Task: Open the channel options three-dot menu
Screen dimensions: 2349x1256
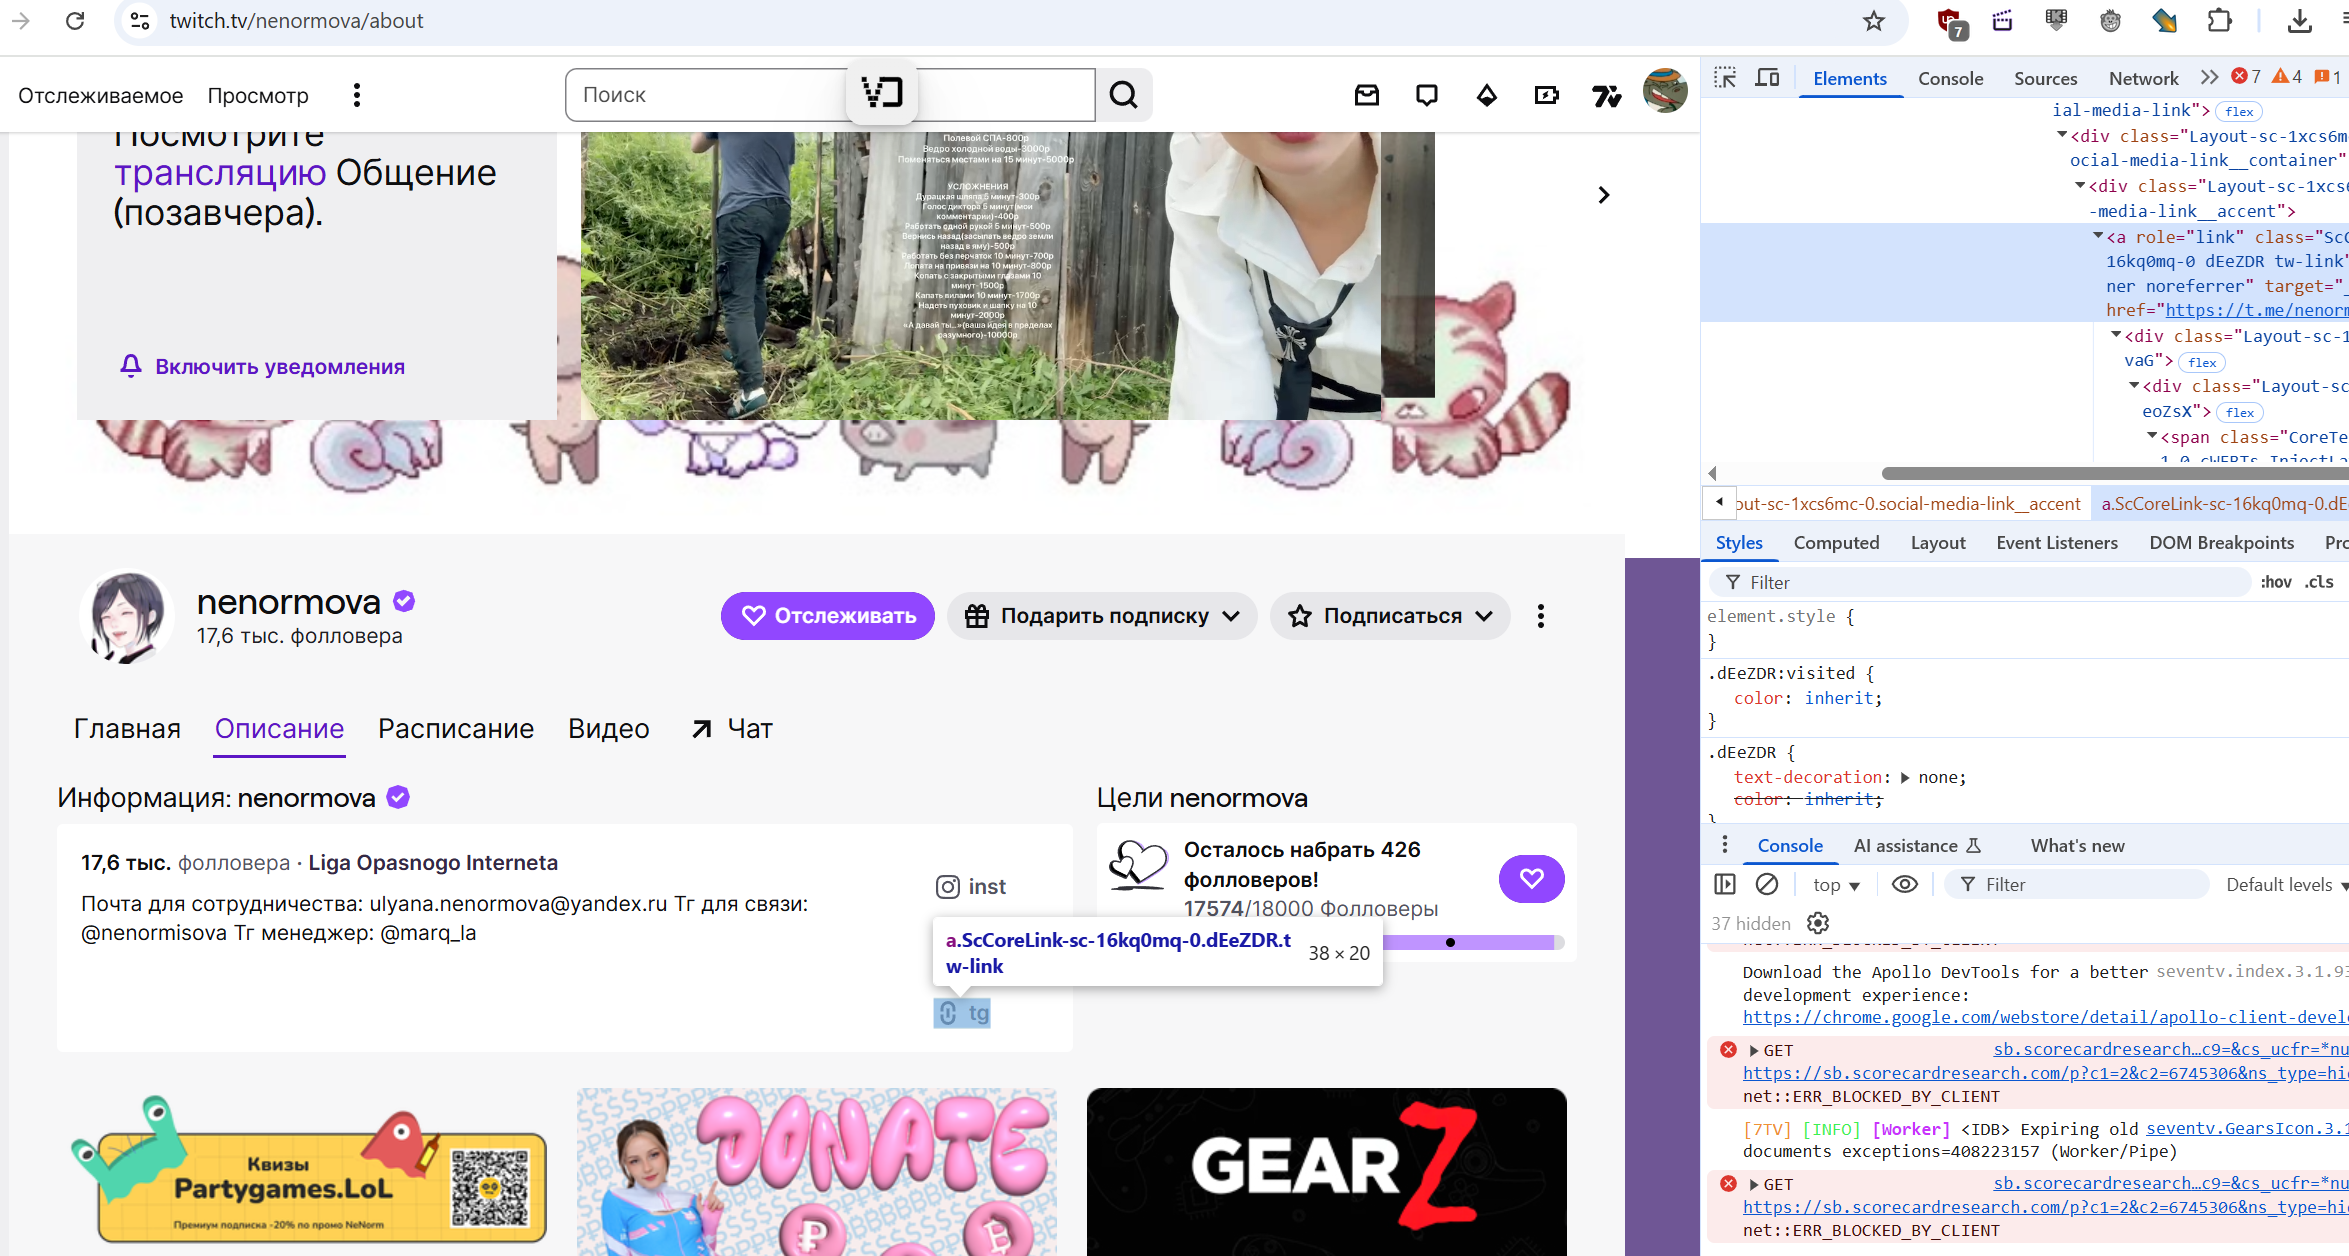Action: point(1541,616)
